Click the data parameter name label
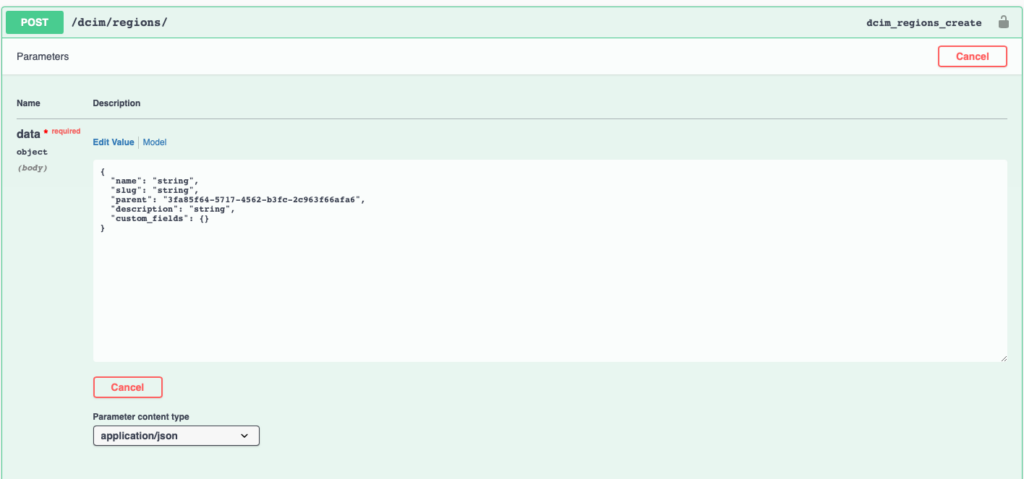1024x479 pixels. [x=28, y=133]
